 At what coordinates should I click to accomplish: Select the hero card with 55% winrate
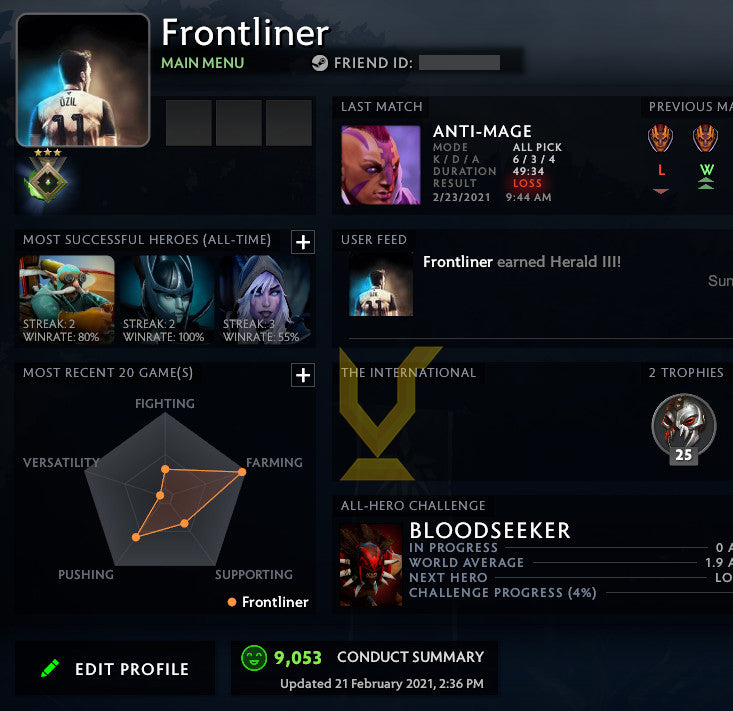266,300
